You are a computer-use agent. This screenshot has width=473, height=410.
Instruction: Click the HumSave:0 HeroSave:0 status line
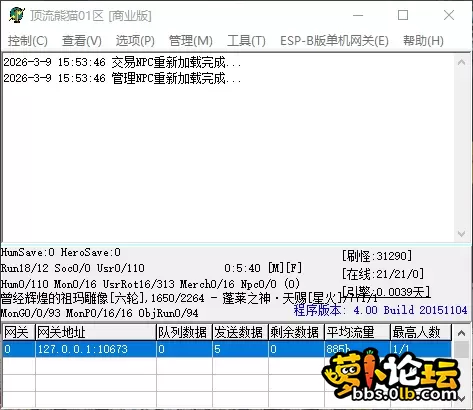pos(61,252)
